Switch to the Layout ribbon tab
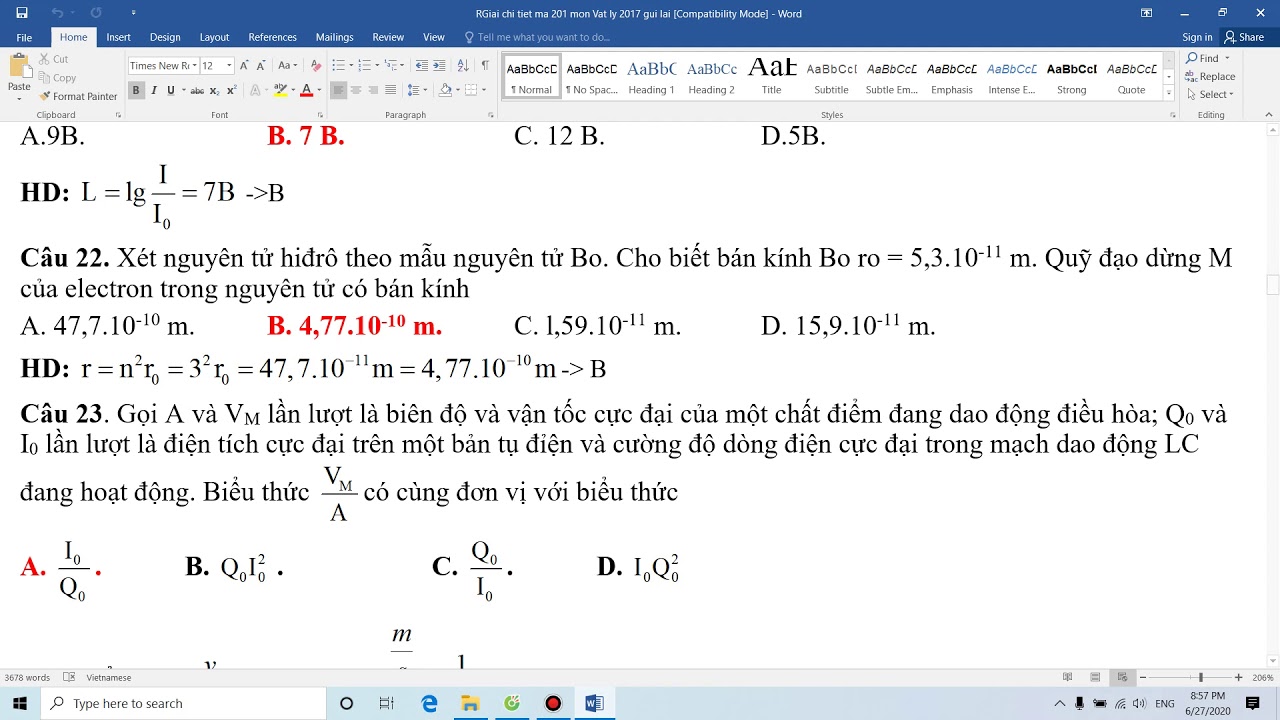1280x720 pixels. coord(214,37)
